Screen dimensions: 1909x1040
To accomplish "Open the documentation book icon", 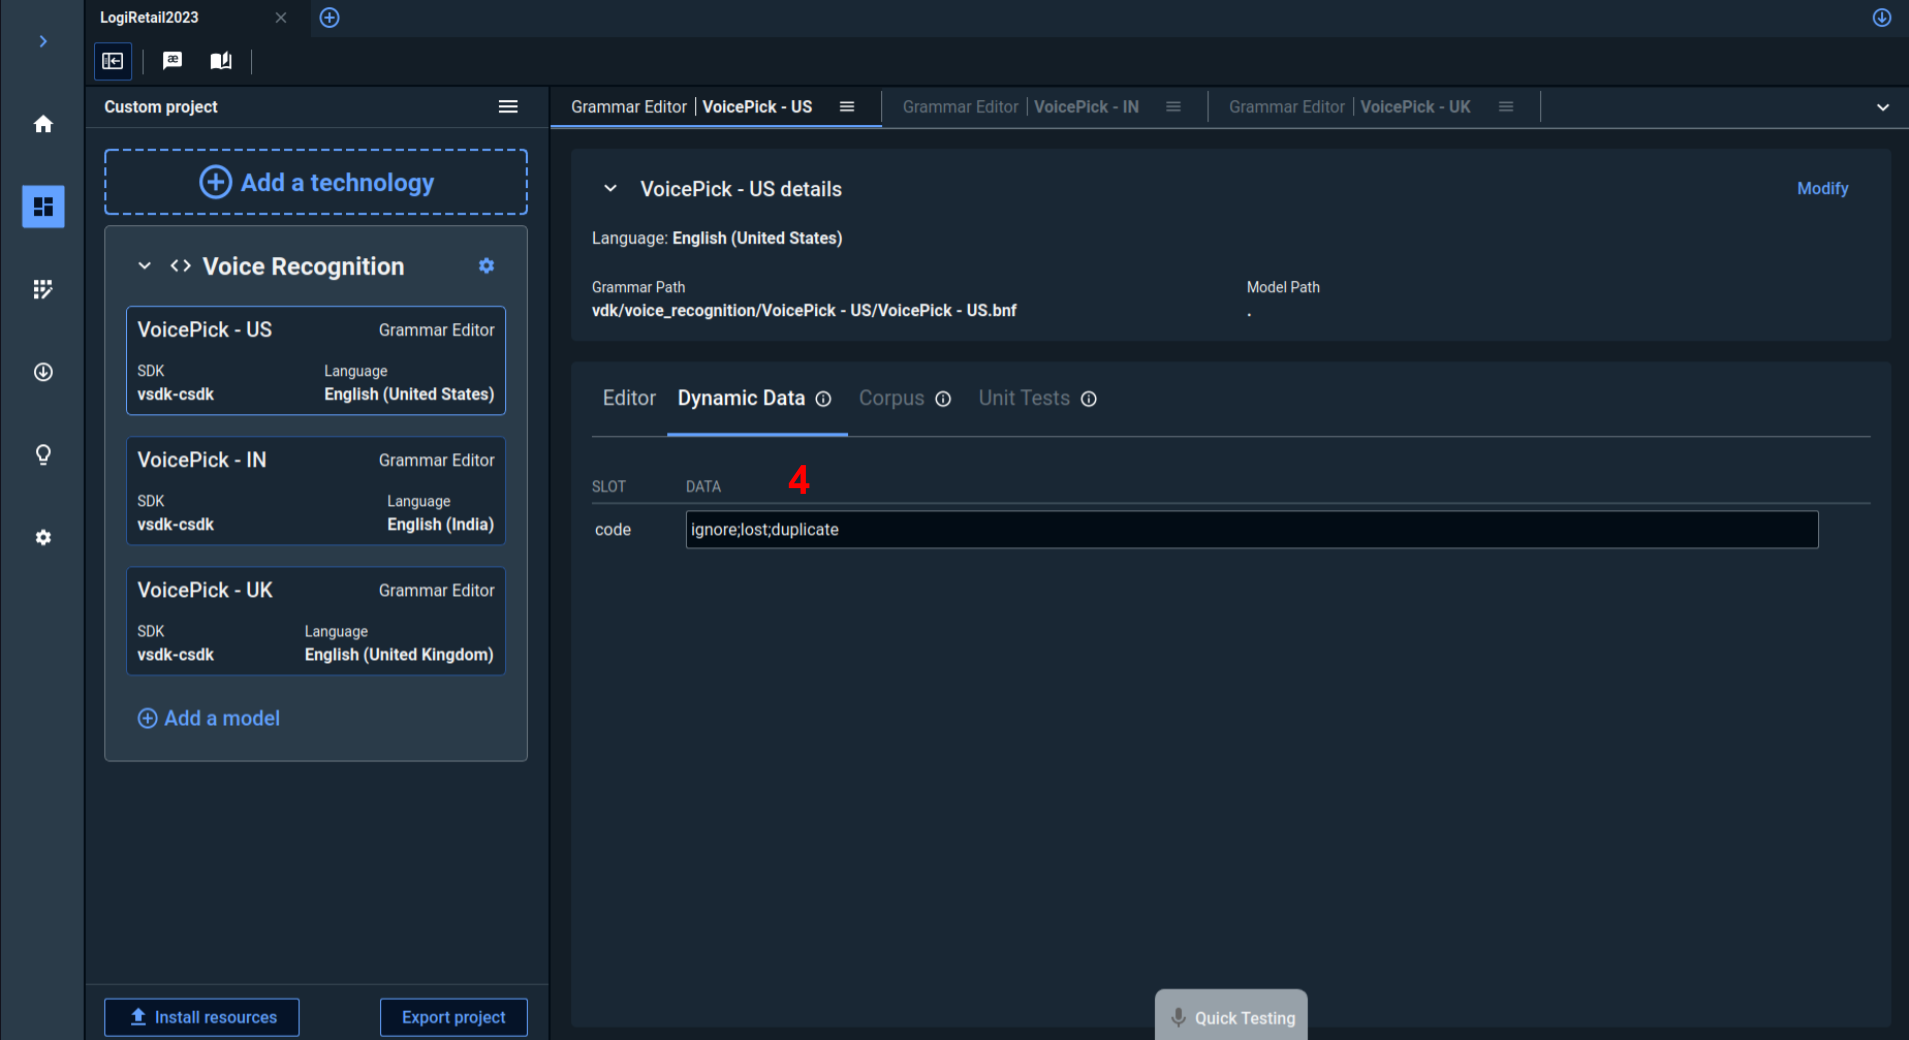I will pyautogui.click(x=221, y=61).
